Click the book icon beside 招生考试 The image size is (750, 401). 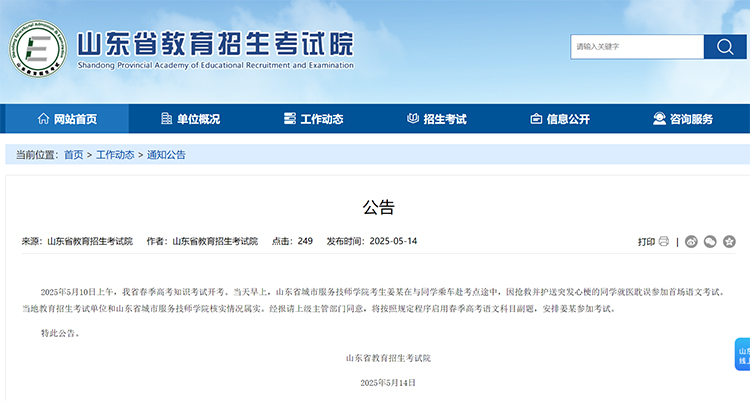[x=413, y=119]
